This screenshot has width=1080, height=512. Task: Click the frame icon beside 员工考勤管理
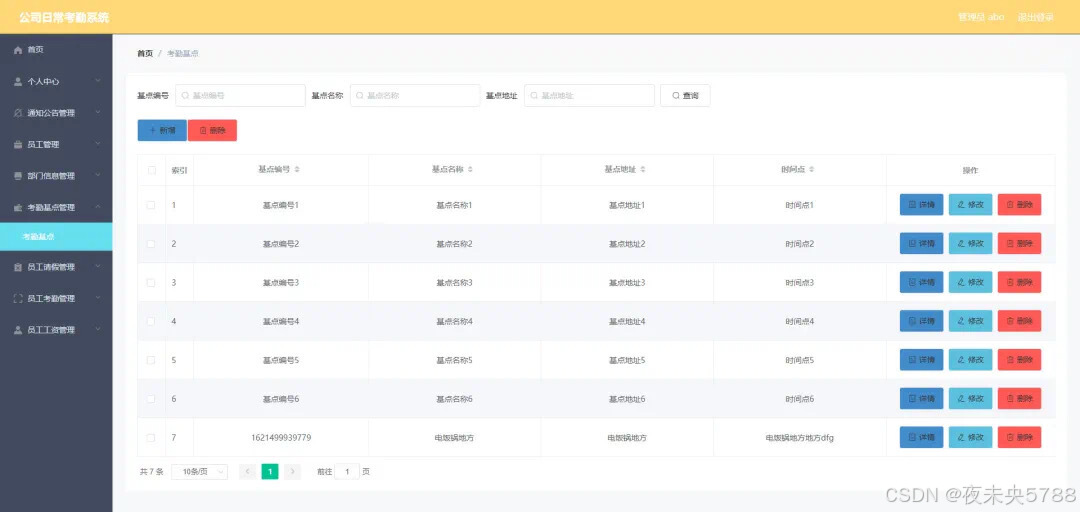point(18,298)
